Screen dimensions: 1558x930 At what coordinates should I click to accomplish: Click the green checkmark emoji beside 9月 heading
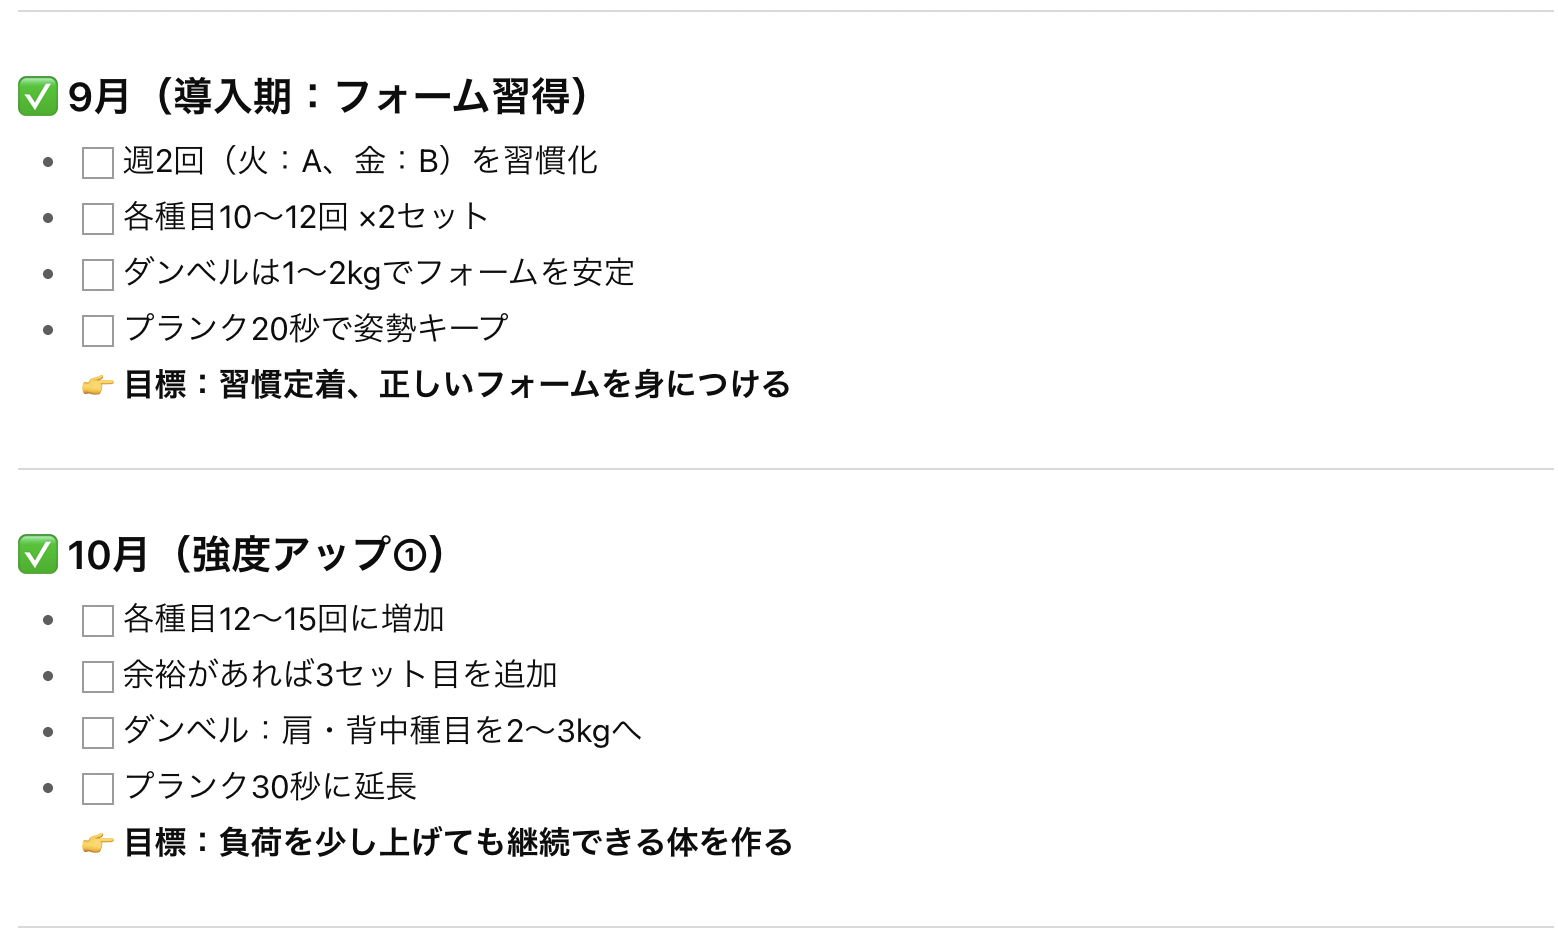pyautogui.click(x=38, y=97)
